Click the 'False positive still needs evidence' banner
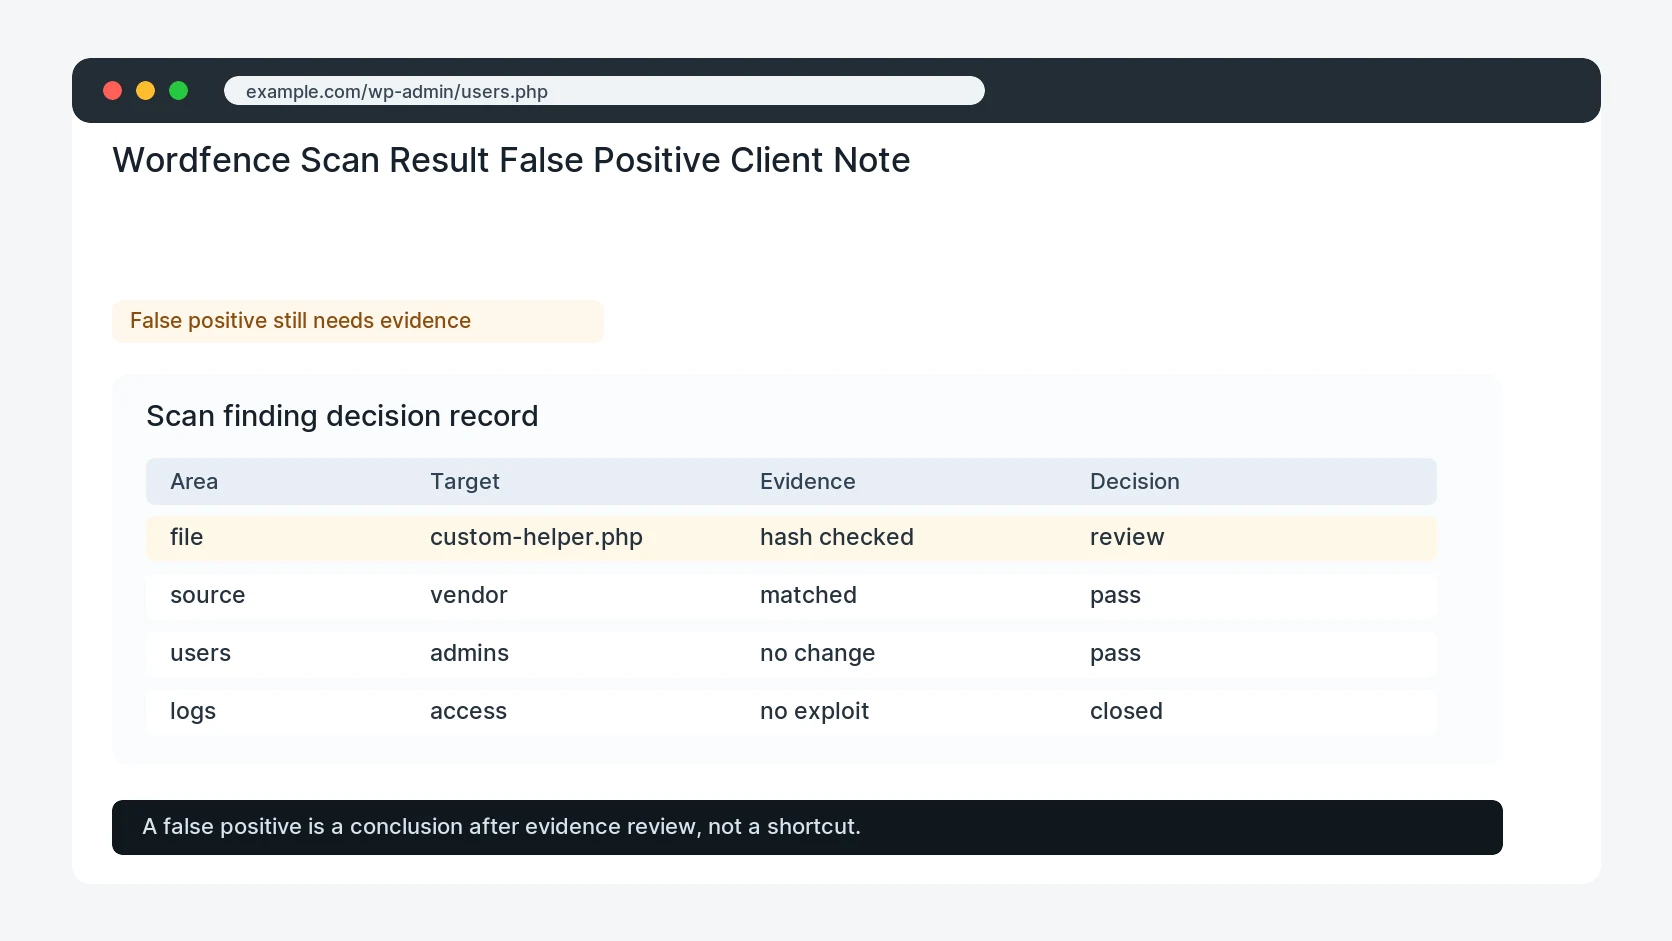This screenshot has height=941, width=1672. pos(358,321)
